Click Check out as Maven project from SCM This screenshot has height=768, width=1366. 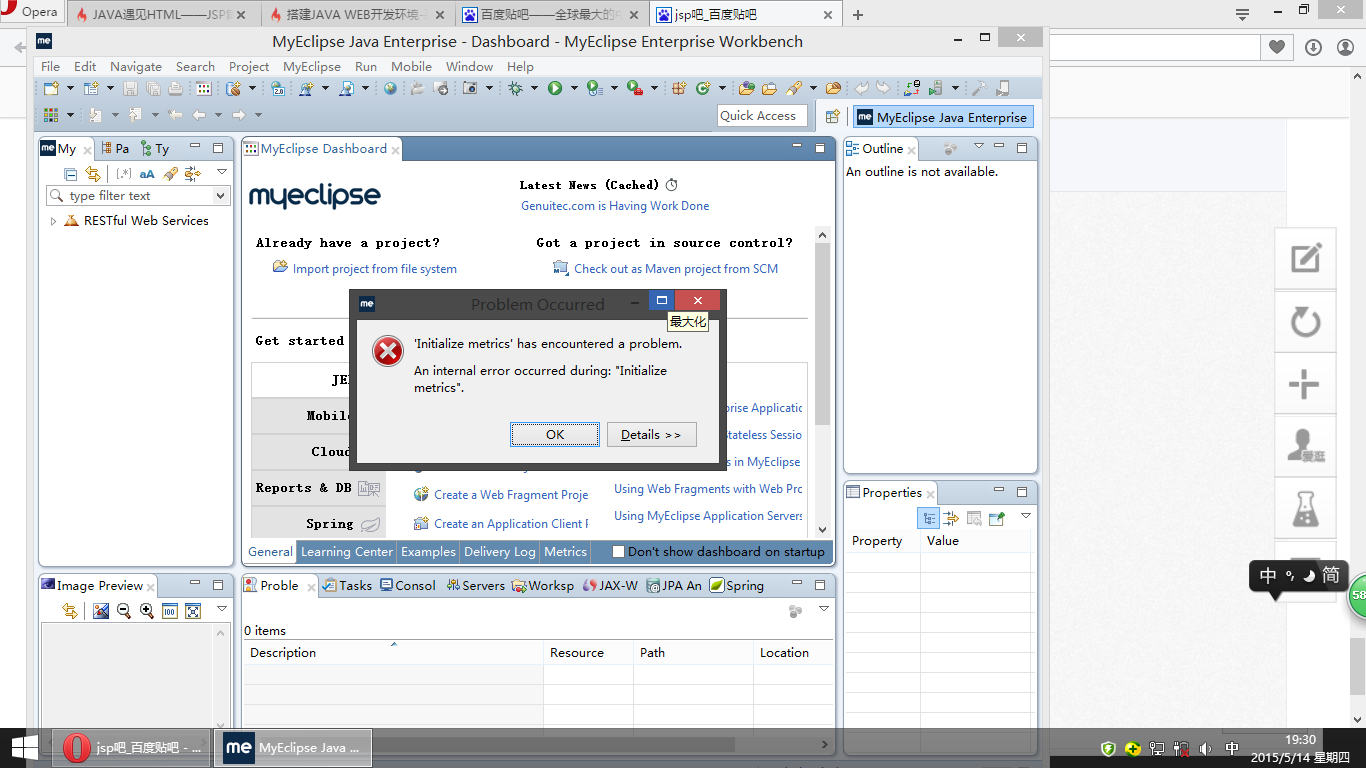676,269
